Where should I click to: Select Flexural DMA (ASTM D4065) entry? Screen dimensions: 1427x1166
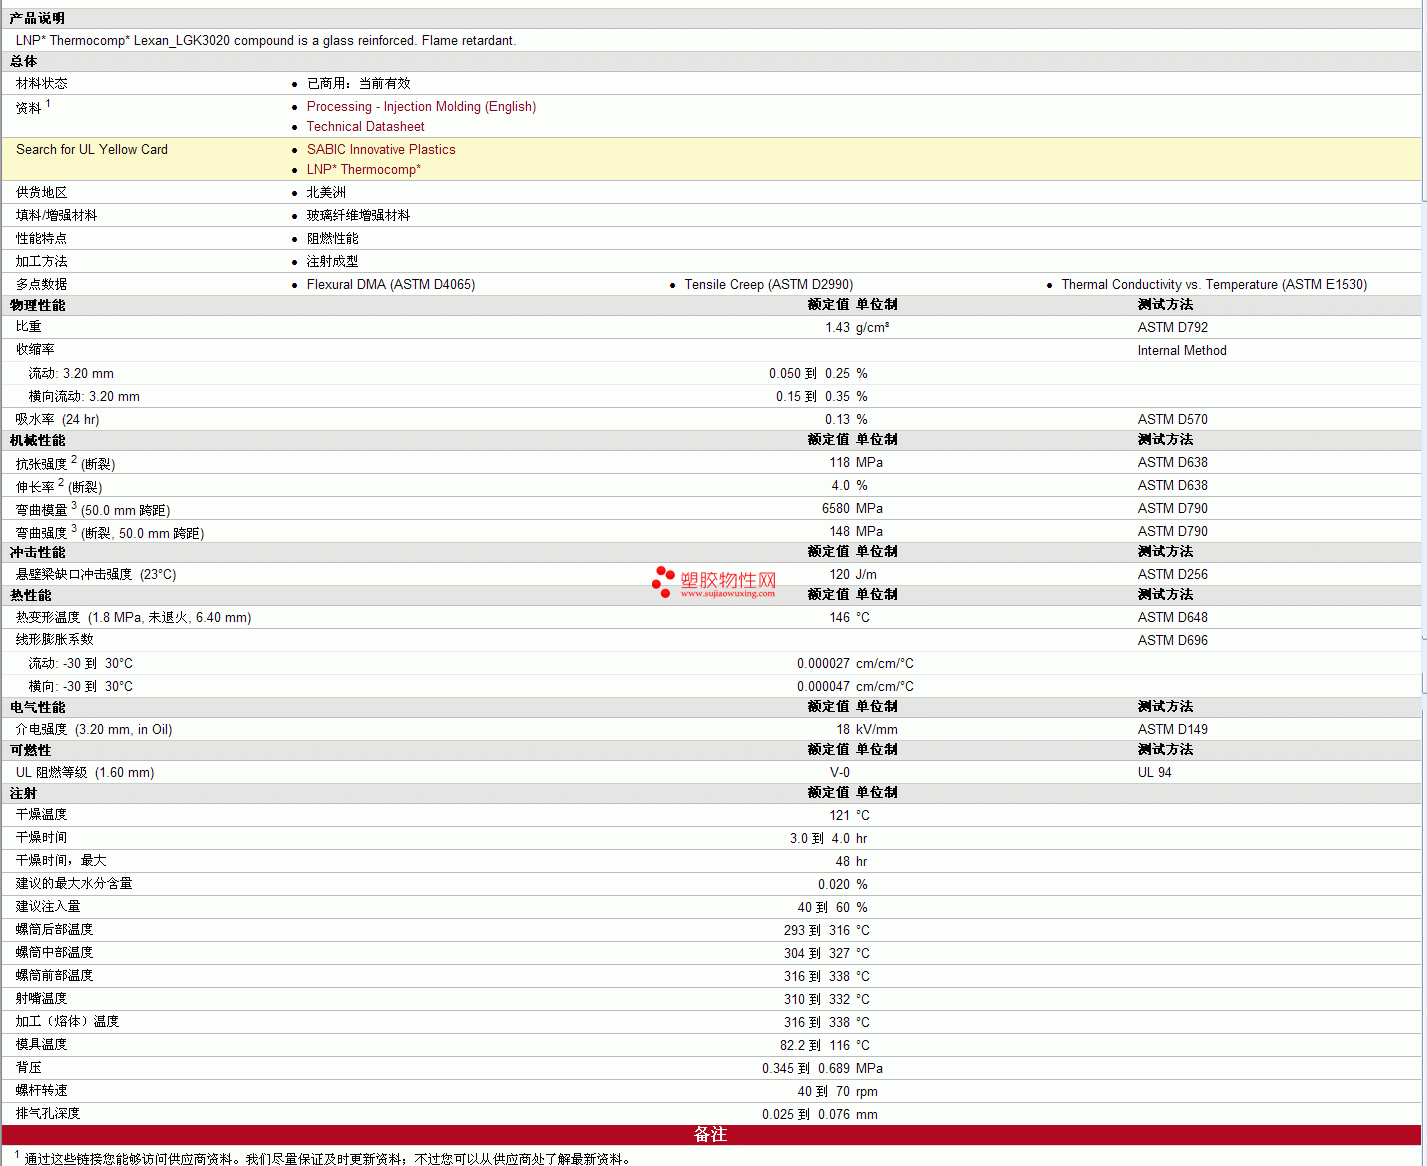391,285
